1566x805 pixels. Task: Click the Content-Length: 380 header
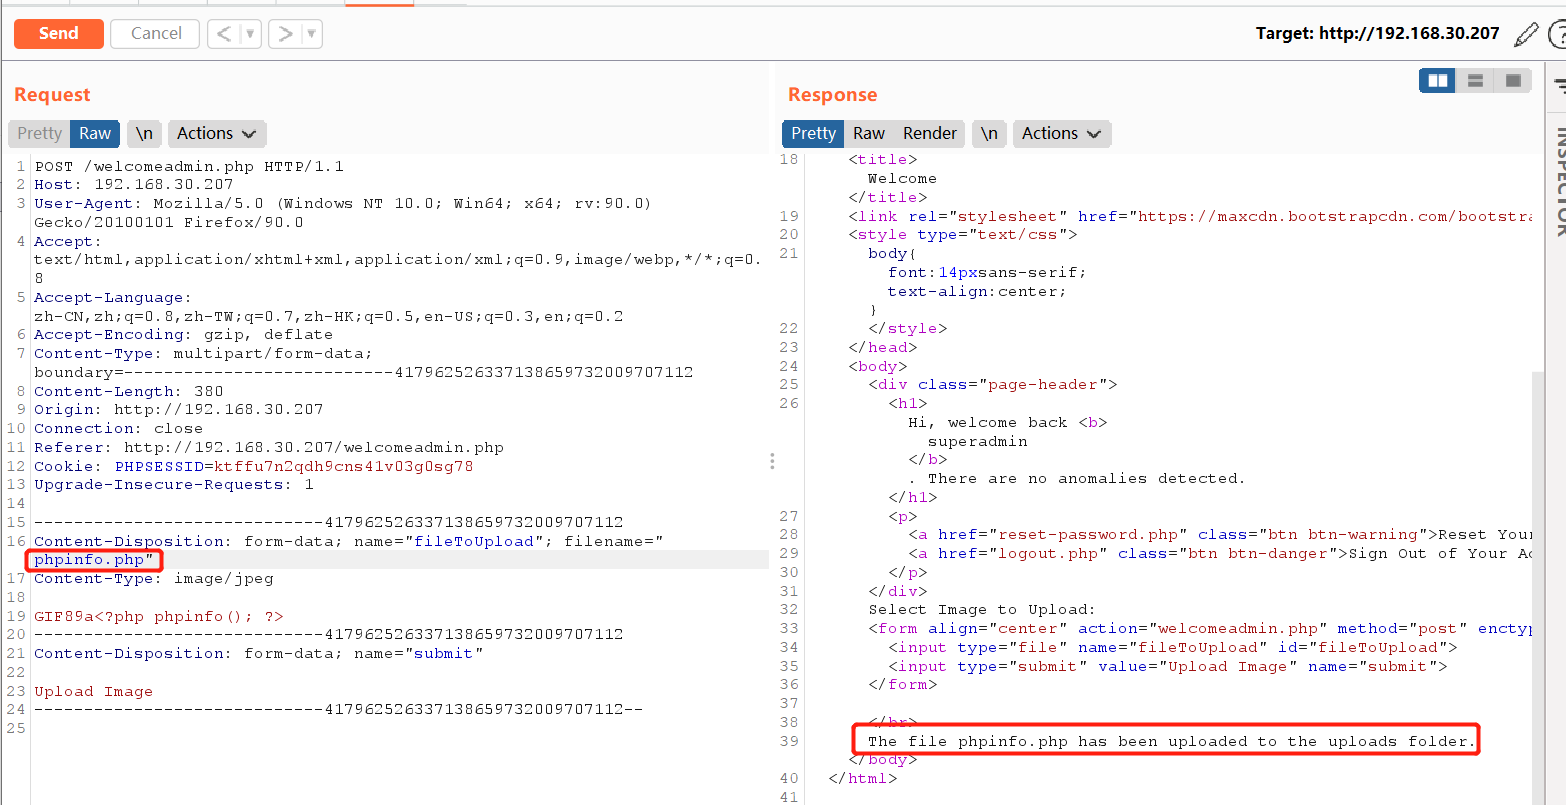129,391
